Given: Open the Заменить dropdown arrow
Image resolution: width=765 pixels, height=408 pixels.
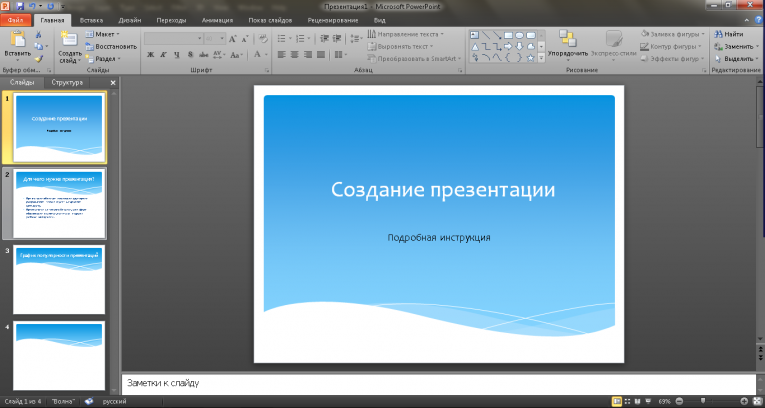Looking at the screenshot, I should point(758,47).
